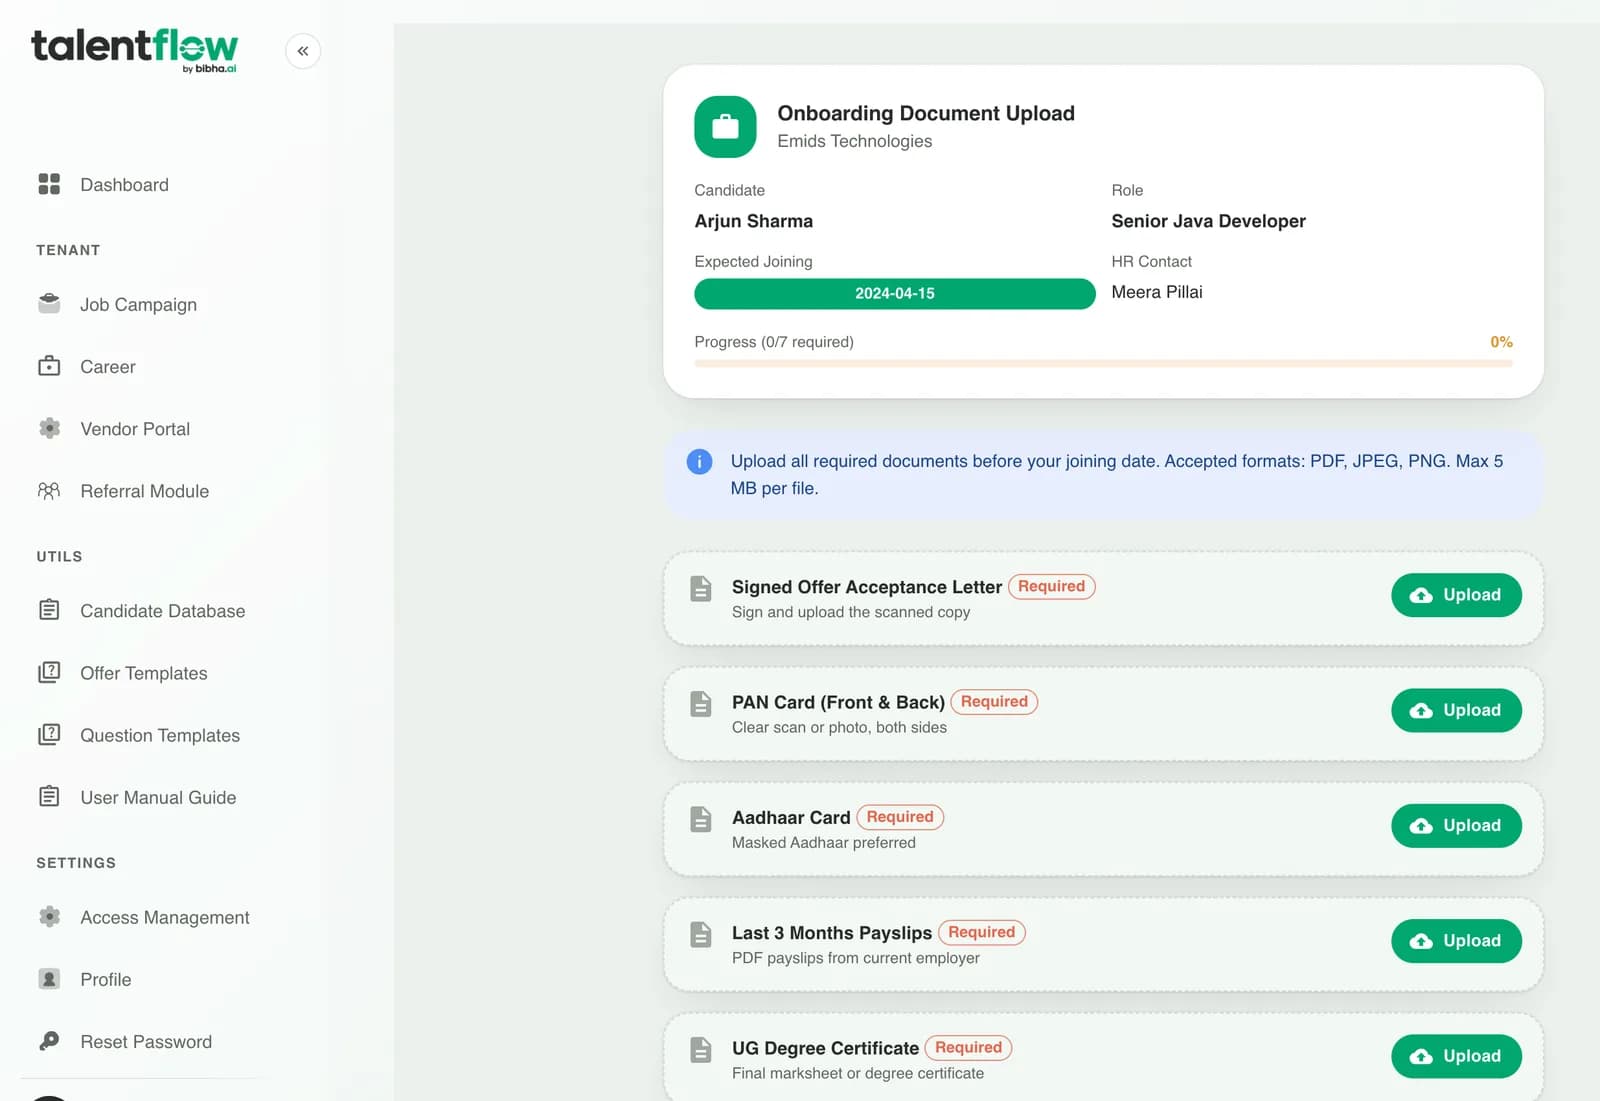Screen dimensions: 1600x1101
Task: Click HR contact Meera Pillai
Action: [x=1157, y=292]
